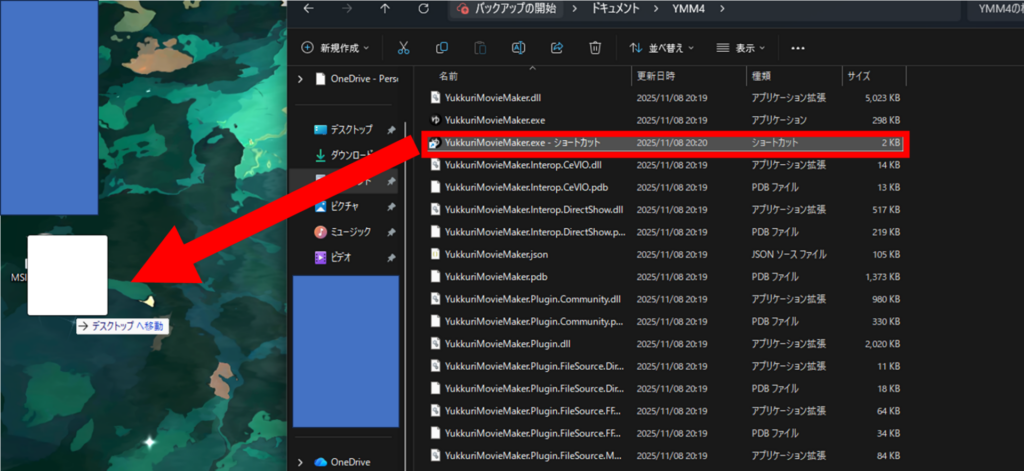Click the YMM4 search field

(x=995, y=9)
